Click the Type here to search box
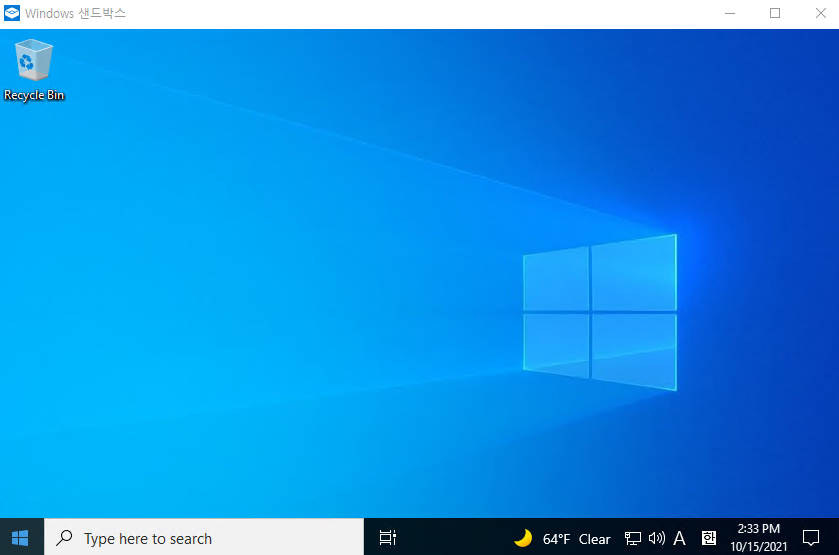The image size is (839, 555). pos(204,537)
